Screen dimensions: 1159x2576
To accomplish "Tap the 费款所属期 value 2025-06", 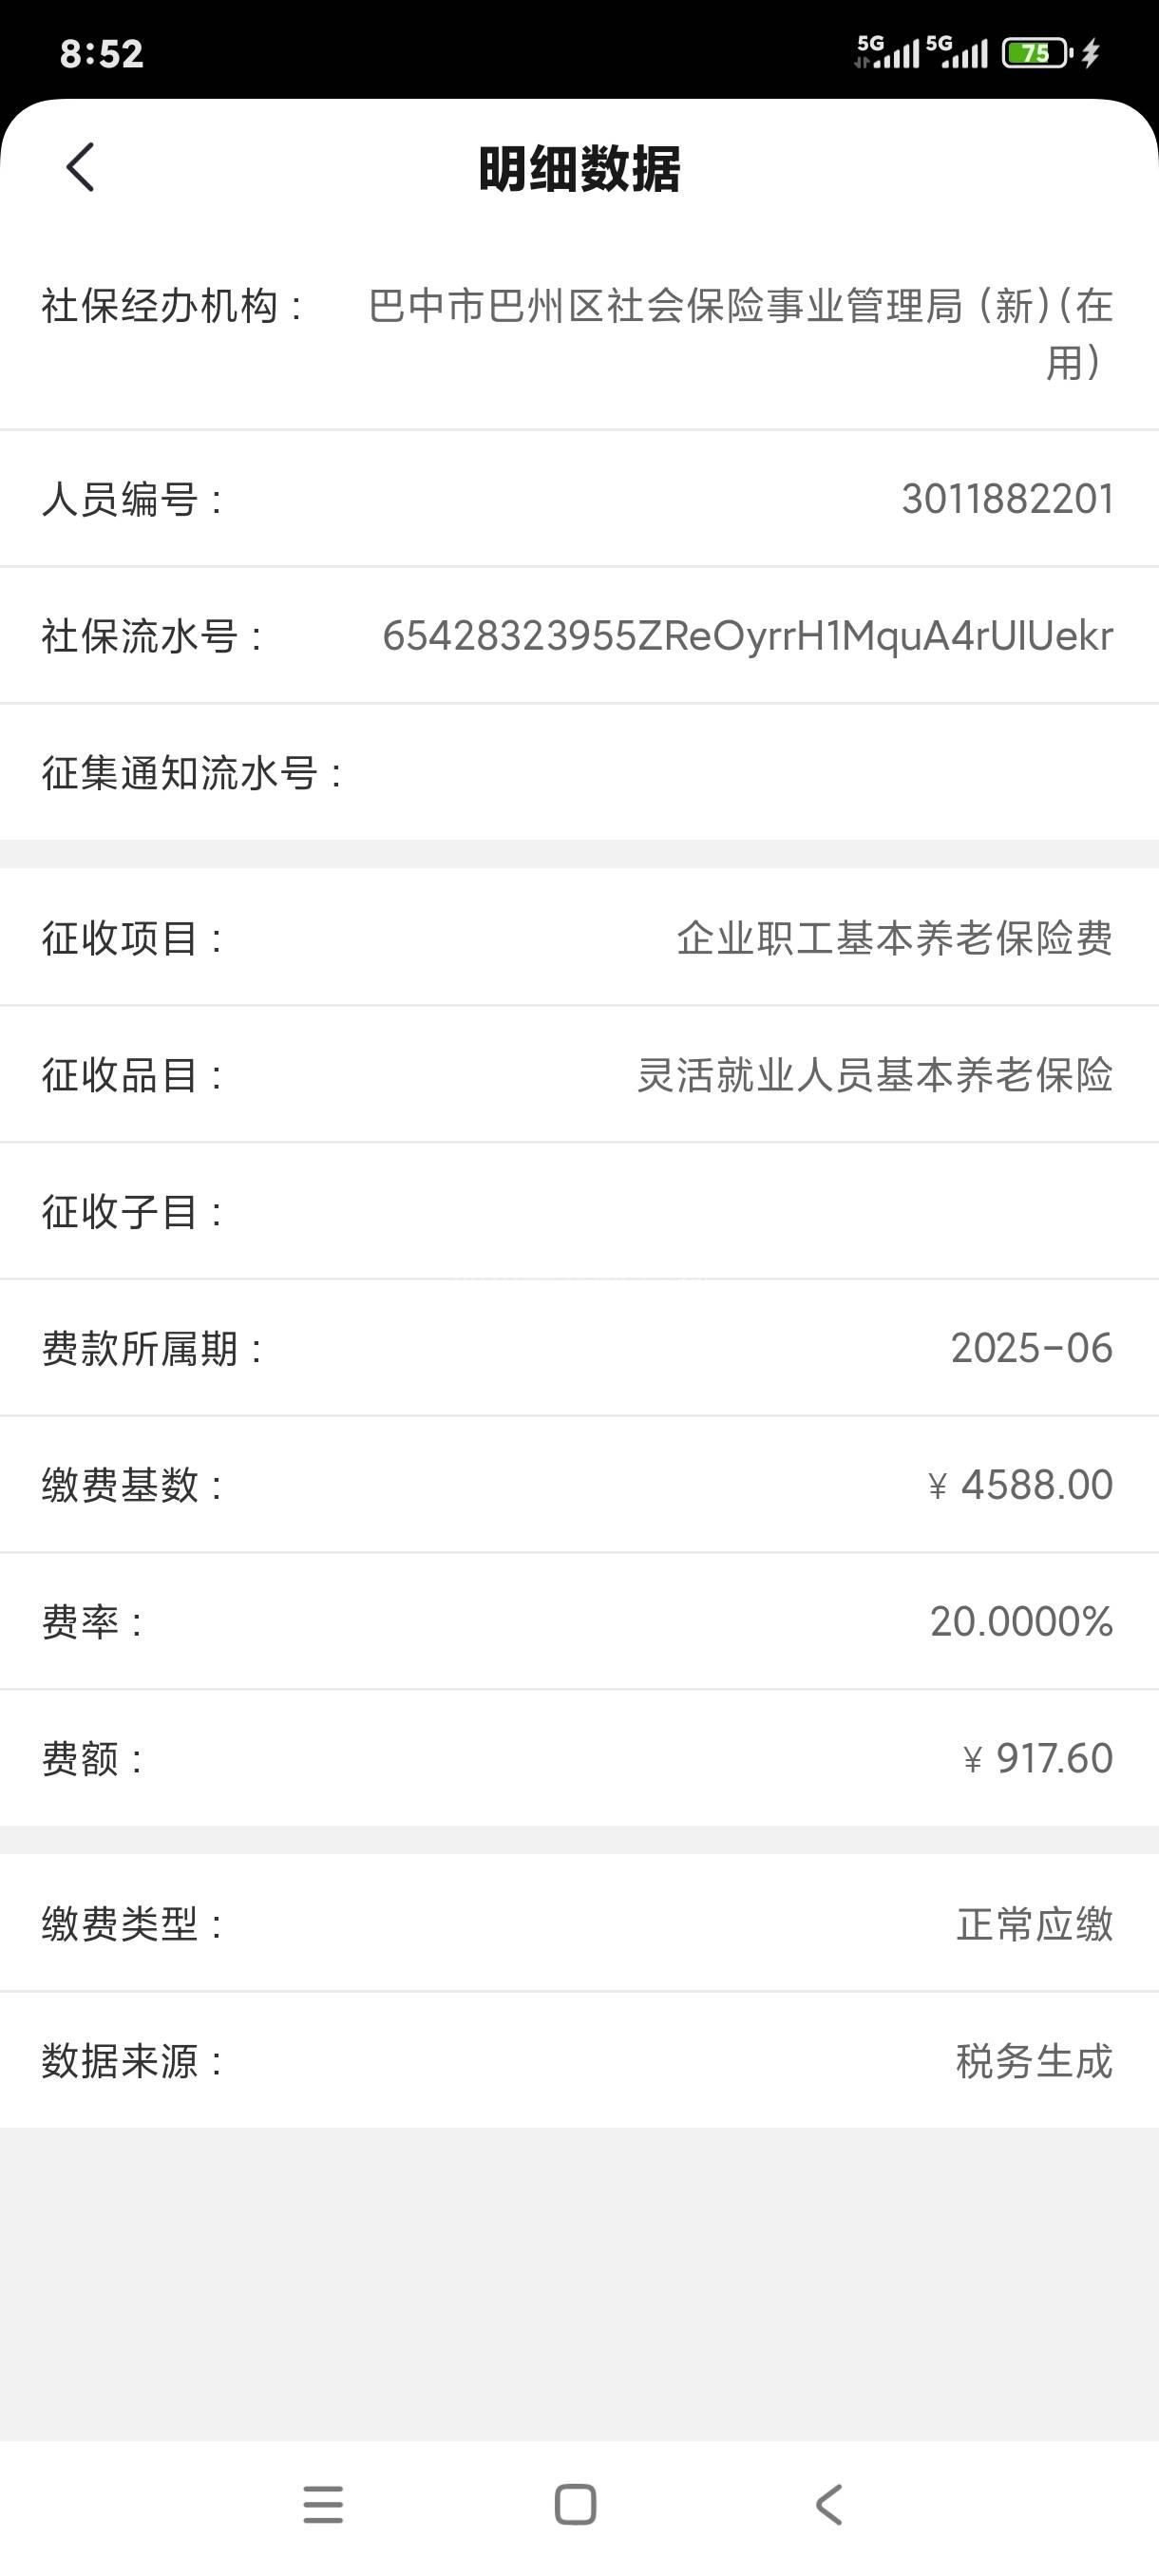I will tap(1031, 1348).
